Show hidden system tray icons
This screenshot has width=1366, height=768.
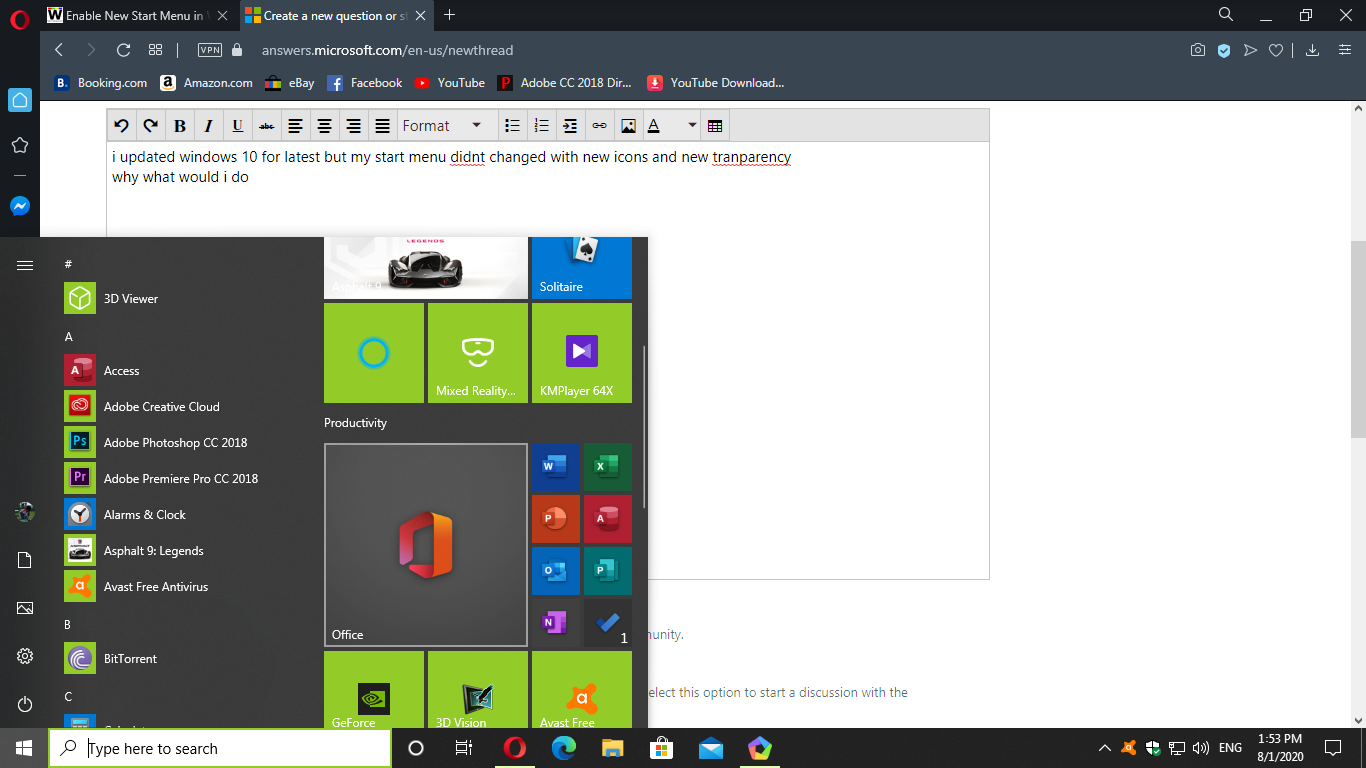point(1104,748)
